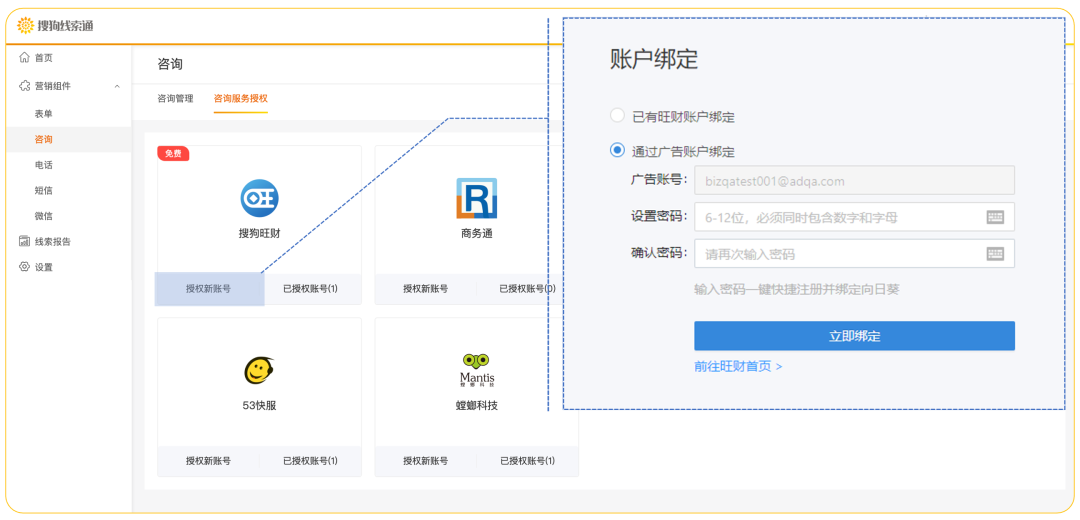Select 已有旺财账户绑定 radio option
The height and width of the screenshot is (520, 1080).
pyautogui.click(x=617, y=116)
